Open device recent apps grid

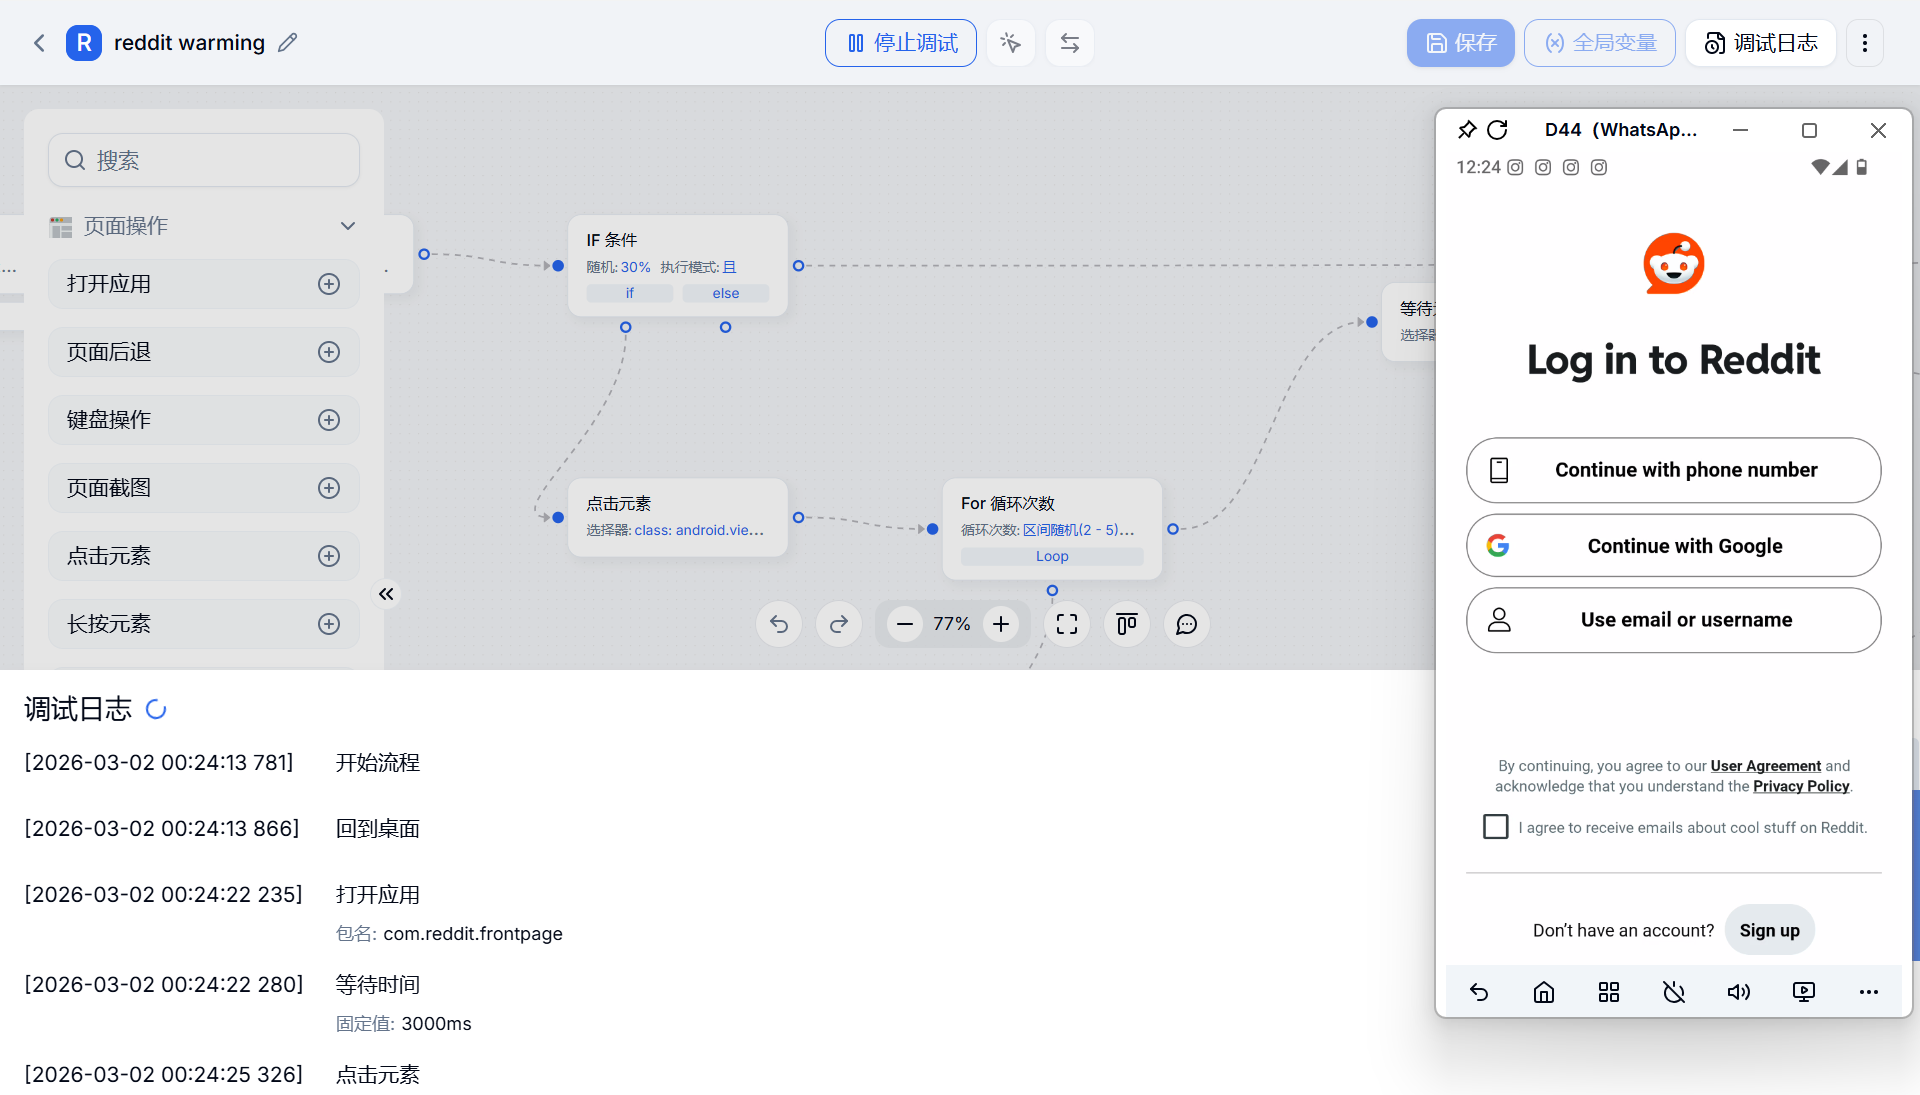1609,992
